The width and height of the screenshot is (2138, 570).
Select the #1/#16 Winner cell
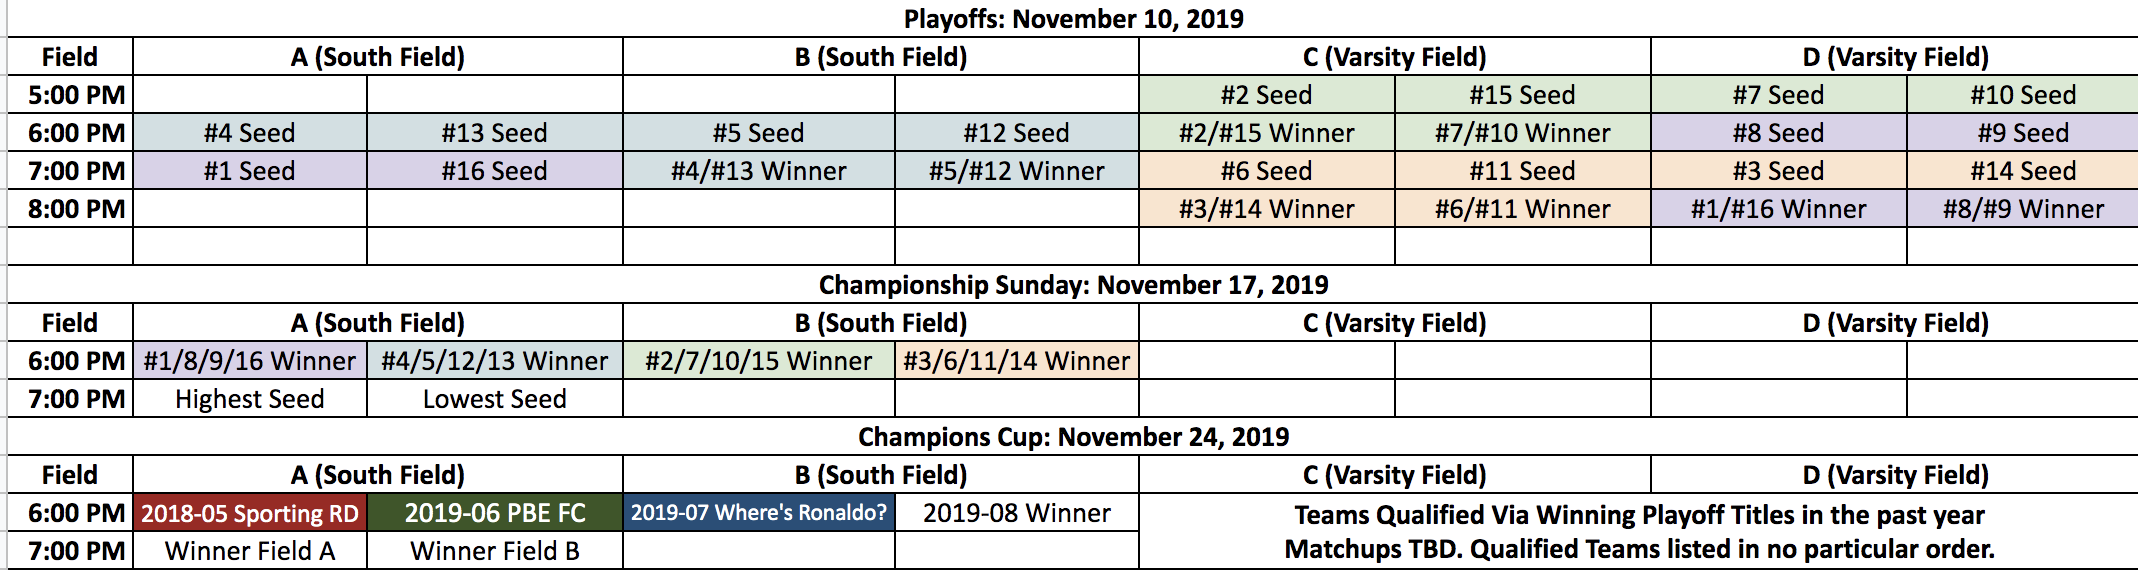click(x=1779, y=209)
